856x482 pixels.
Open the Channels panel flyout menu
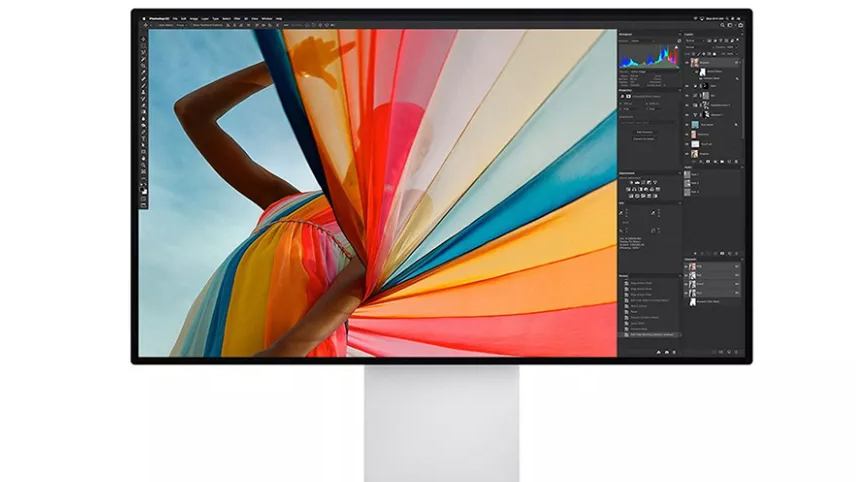(742, 259)
